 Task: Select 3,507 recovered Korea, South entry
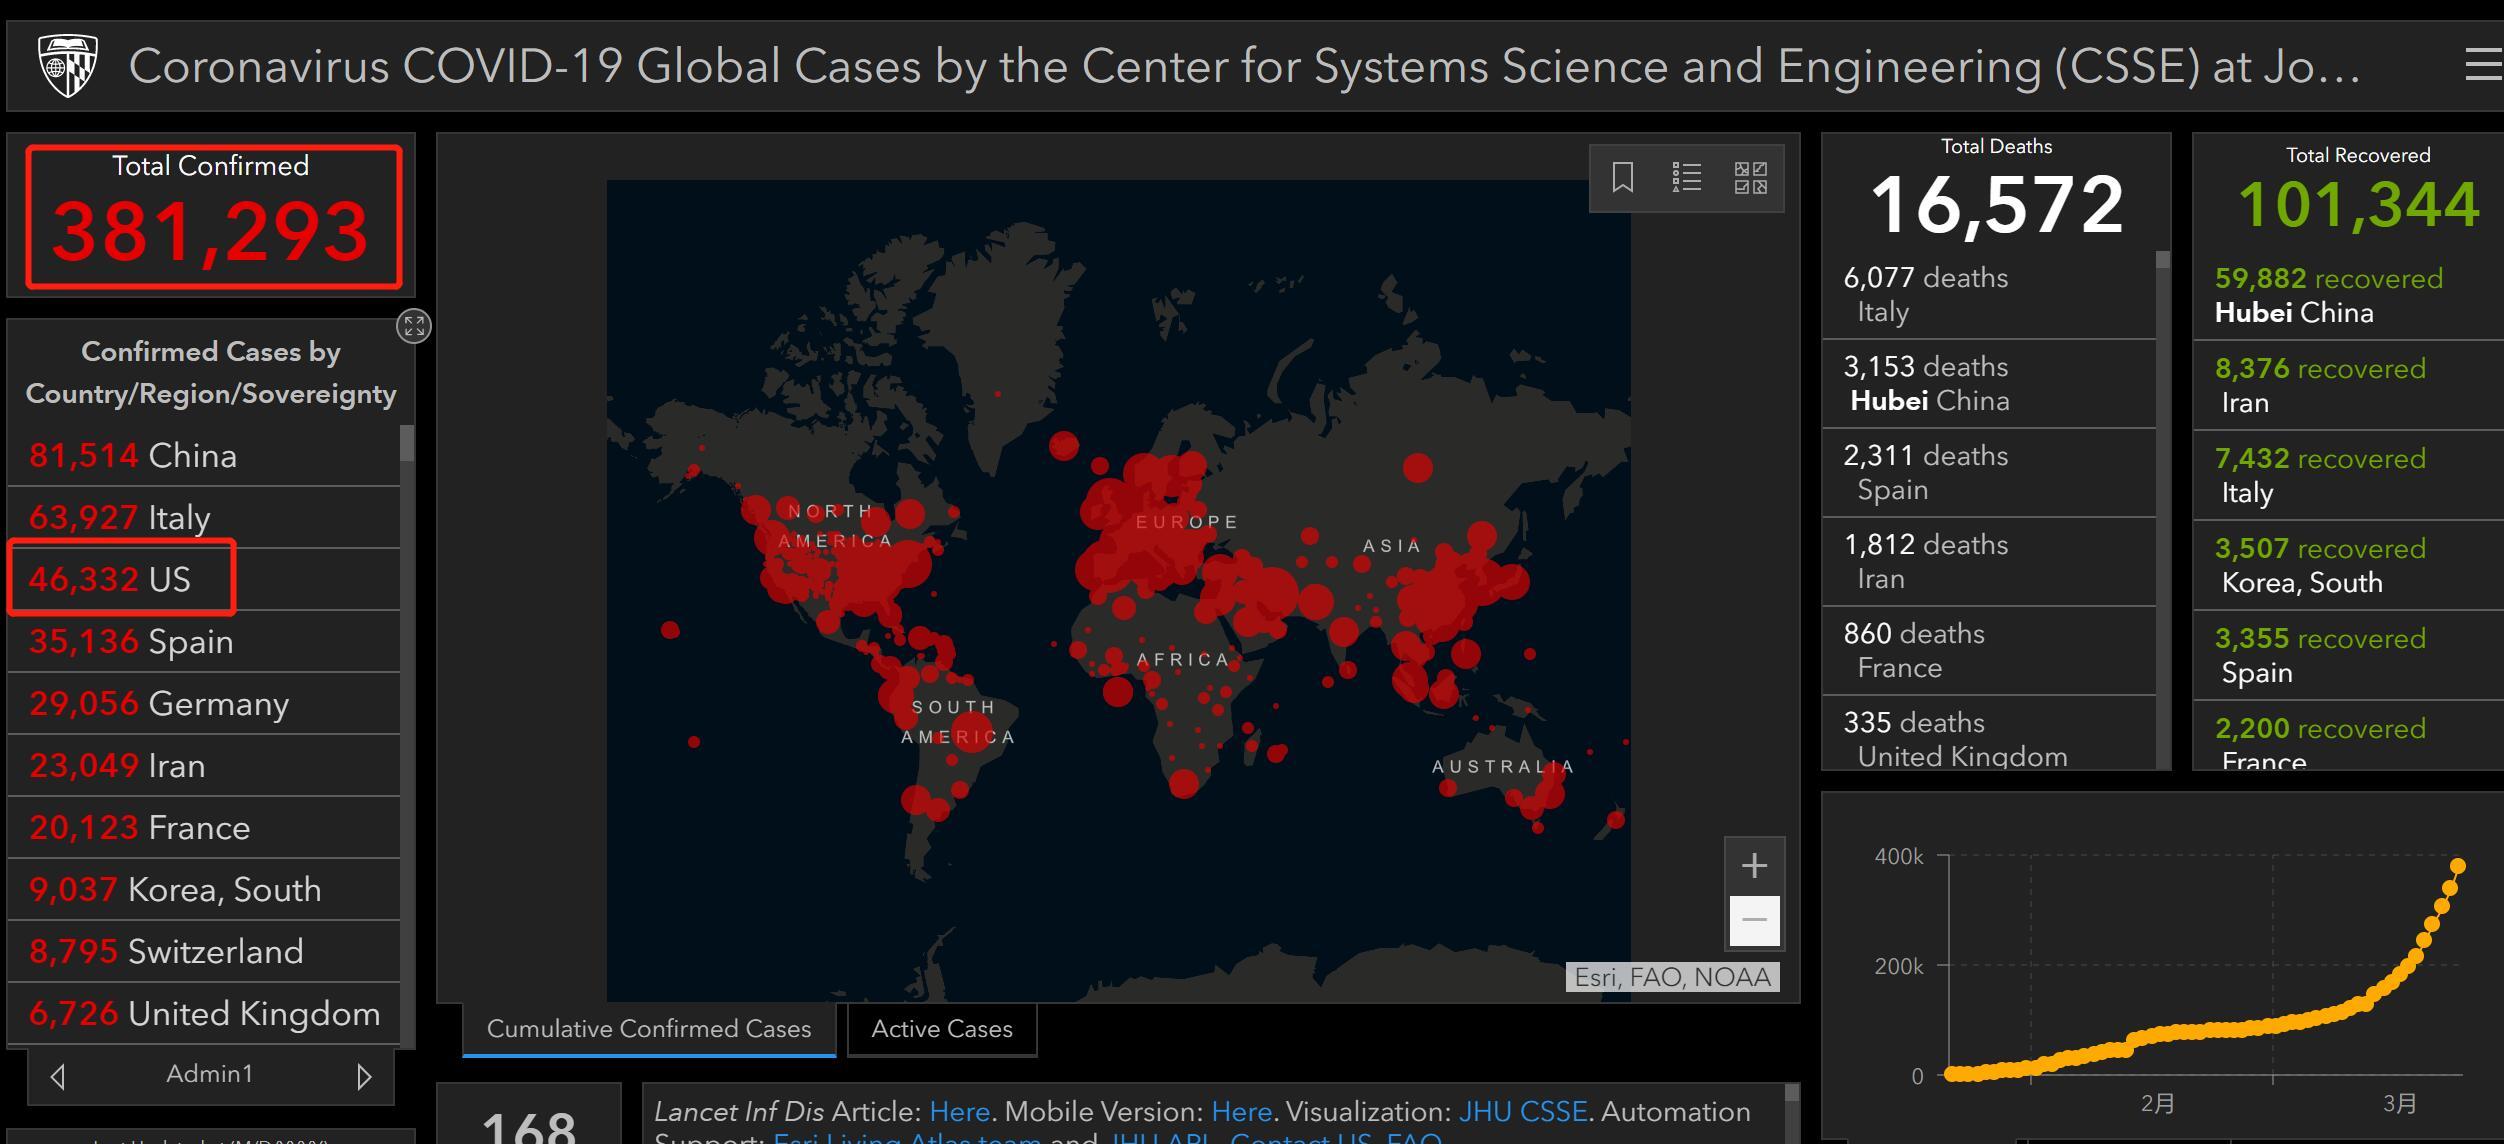[2349, 566]
